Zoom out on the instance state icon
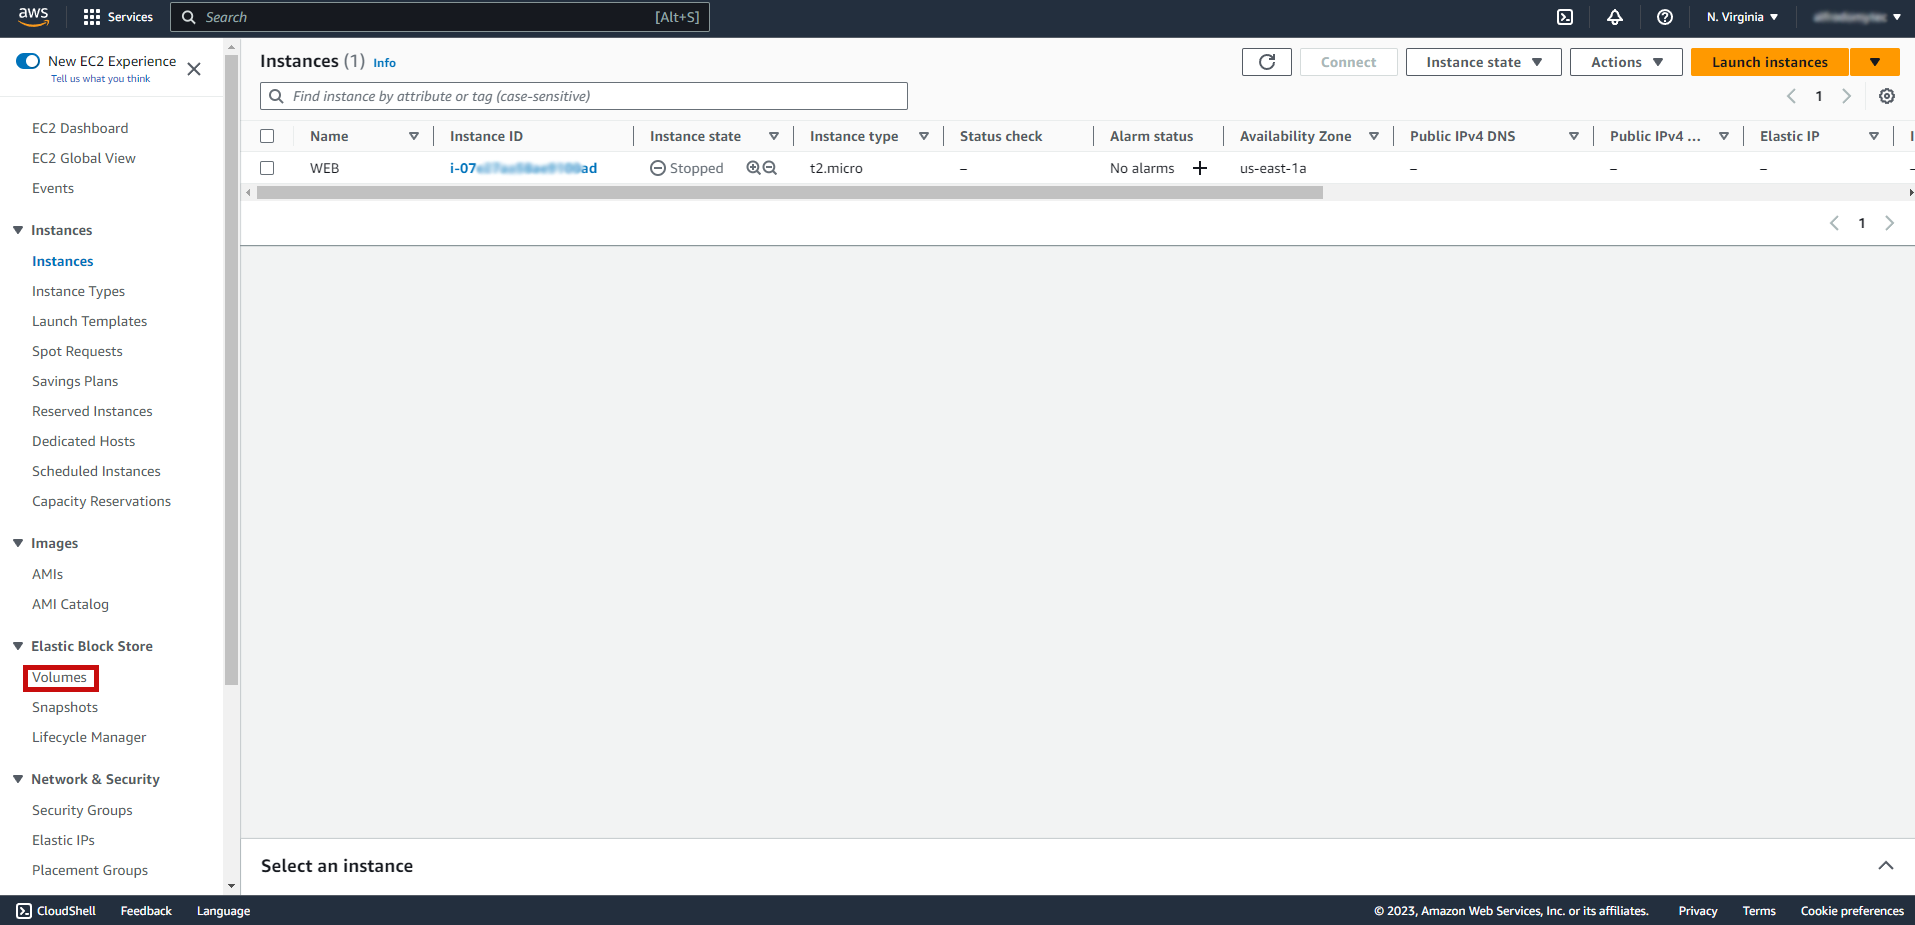The image size is (1915, 925). click(770, 168)
